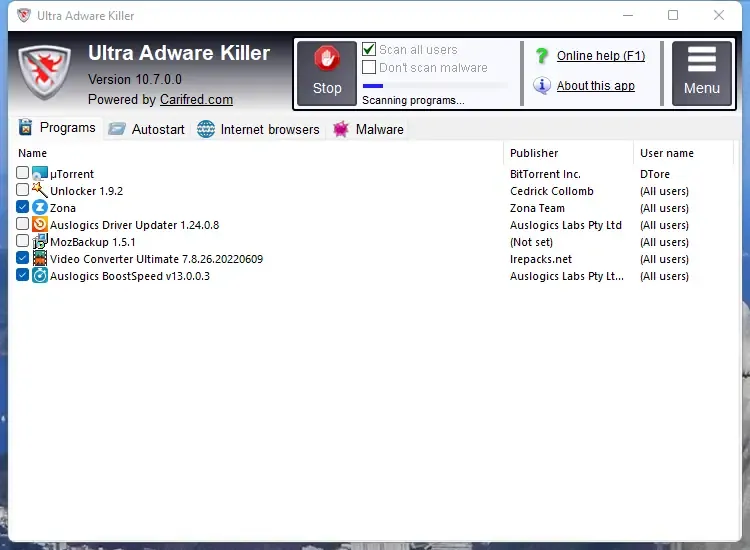The width and height of the screenshot is (750, 550).
Task: Click the Auslogics BoostSpeed icon
Action: 40,275
